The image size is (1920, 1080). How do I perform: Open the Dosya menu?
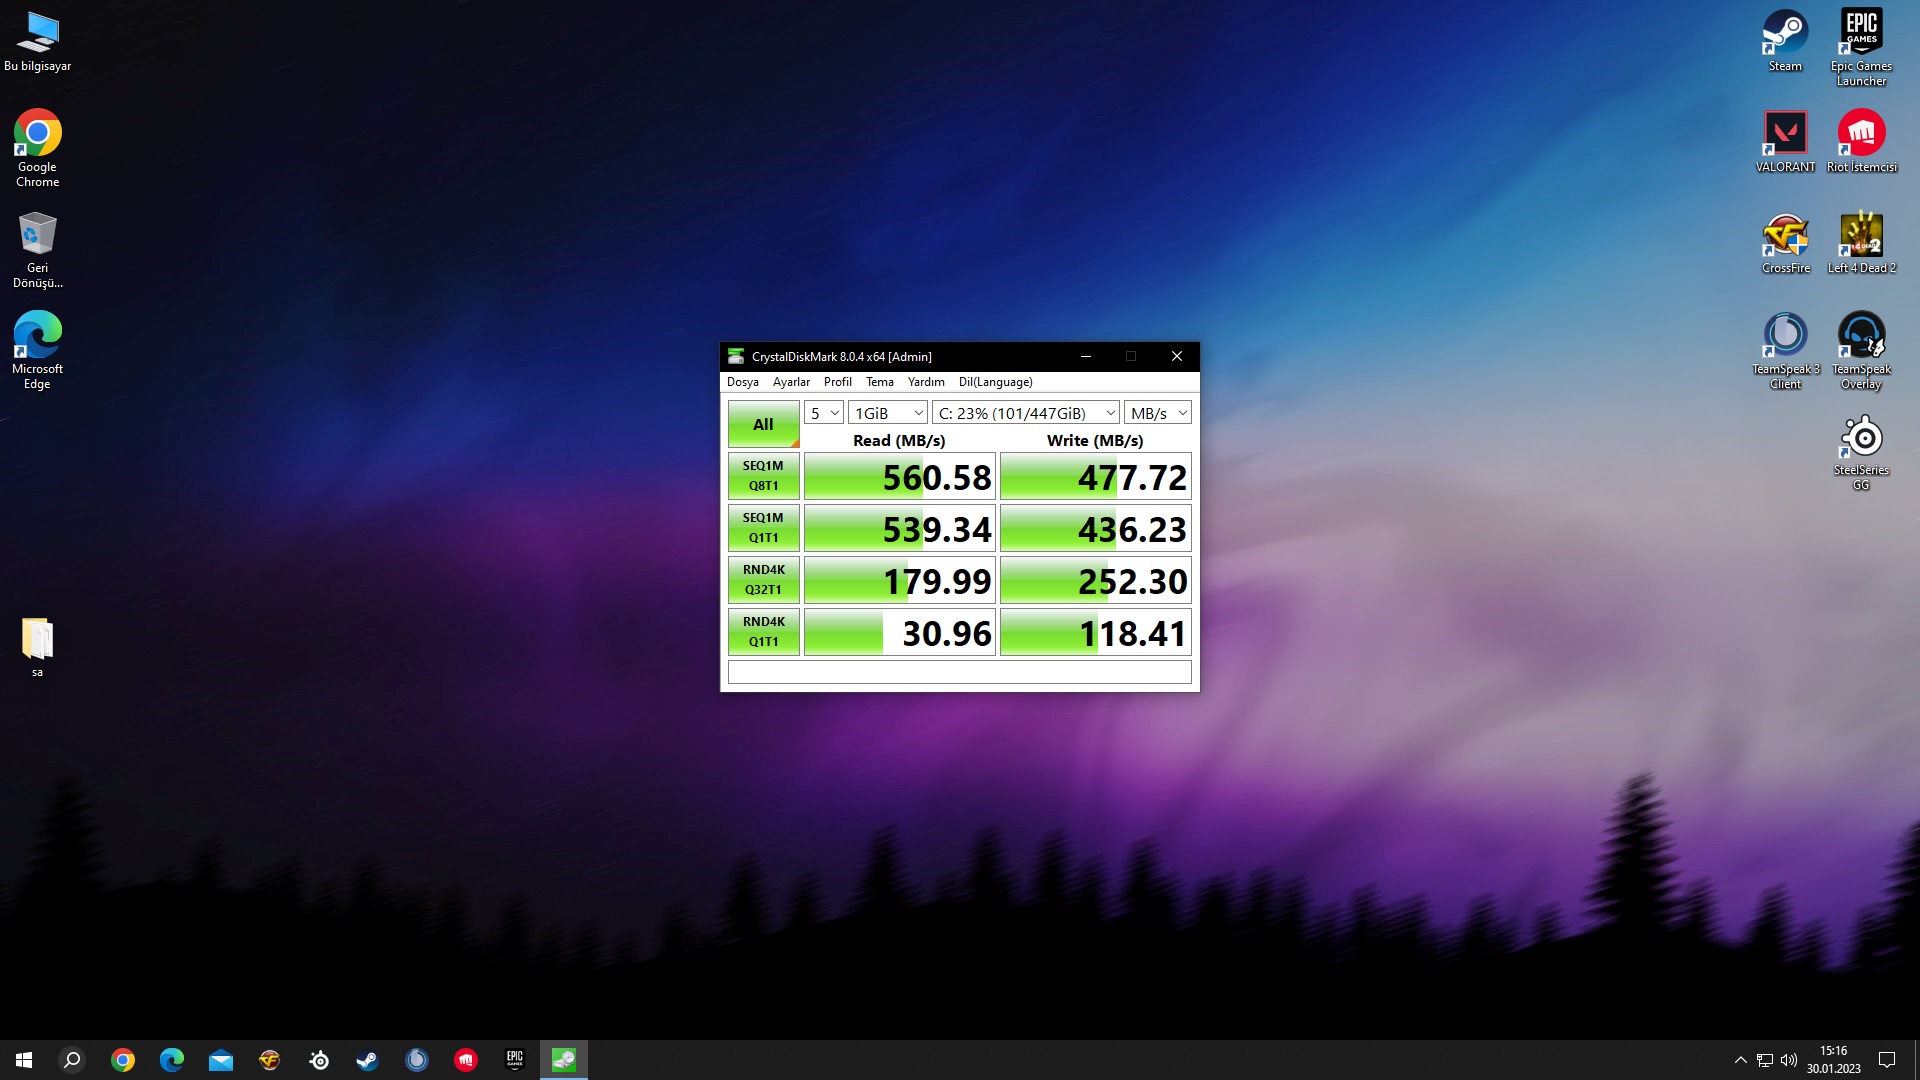pos(742,382)
